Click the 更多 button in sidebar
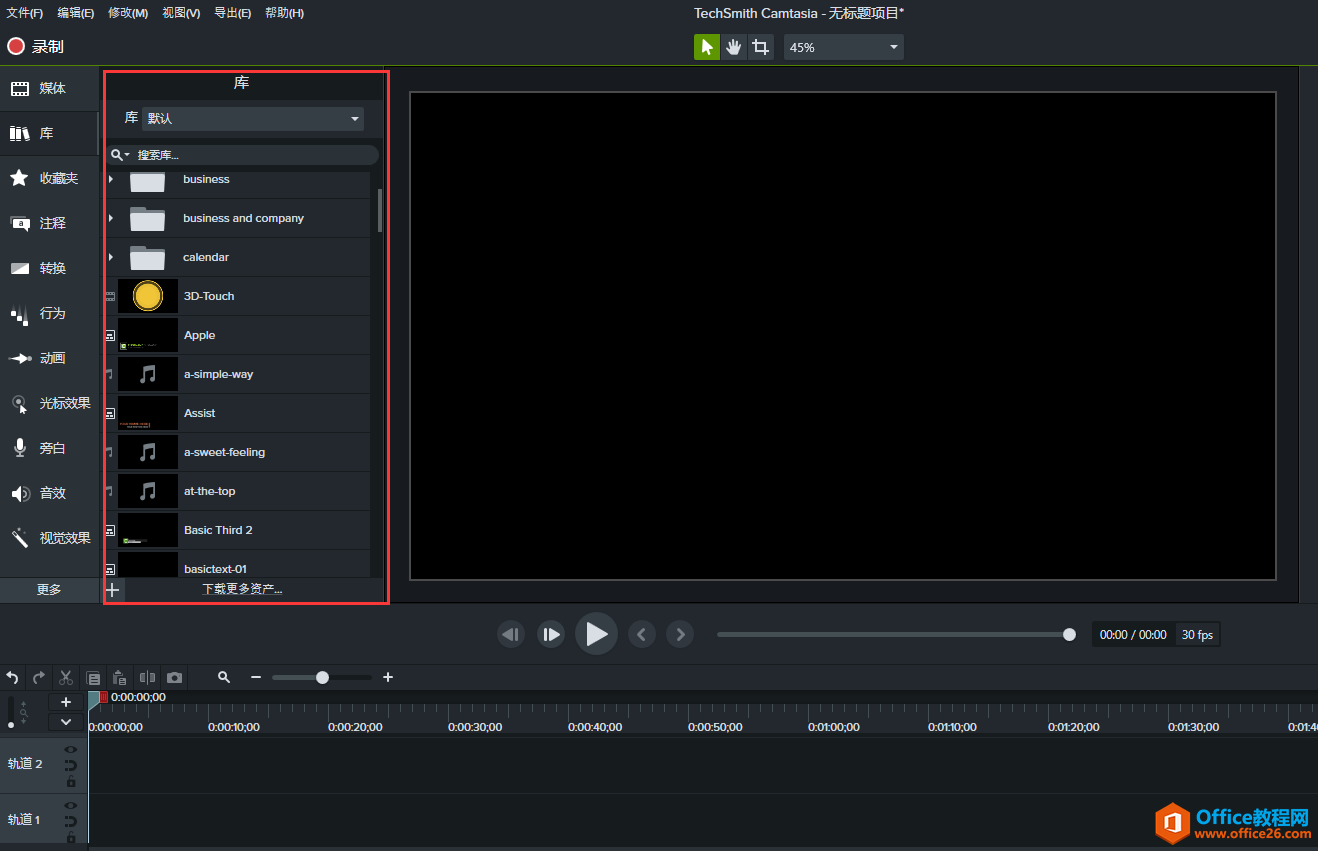The height and width of the screenshot is (851, 1318). pos(49,590)
